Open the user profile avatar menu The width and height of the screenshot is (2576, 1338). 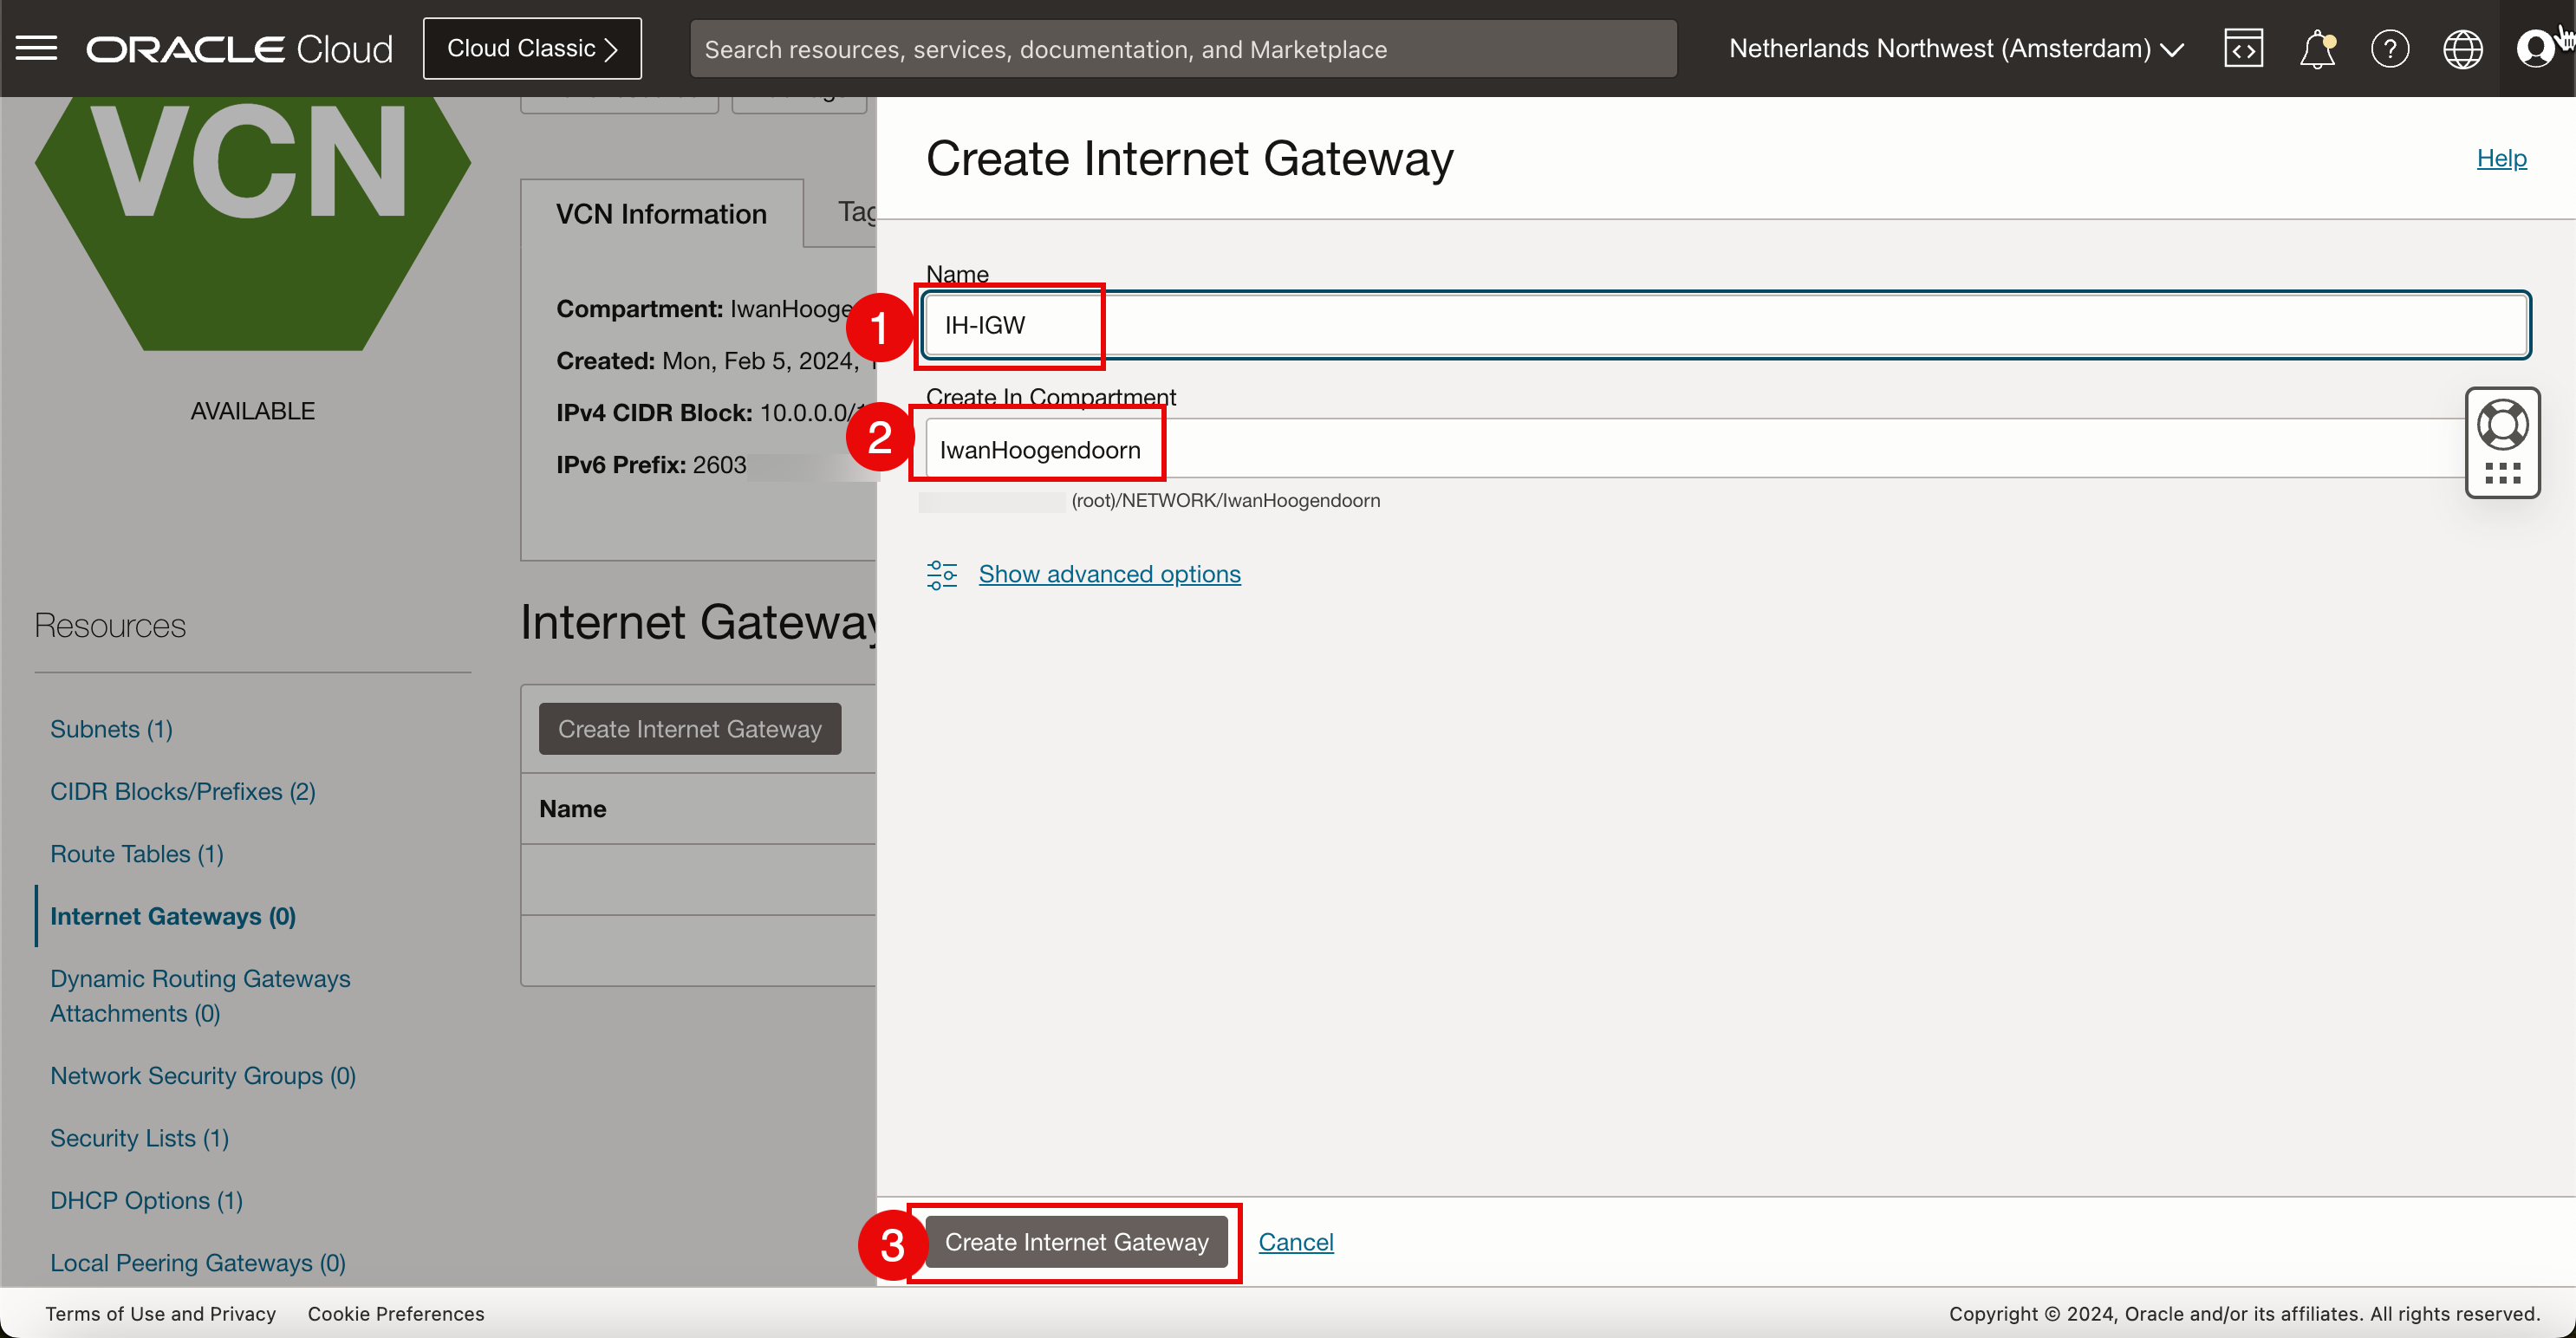(x=2535, y=48)
